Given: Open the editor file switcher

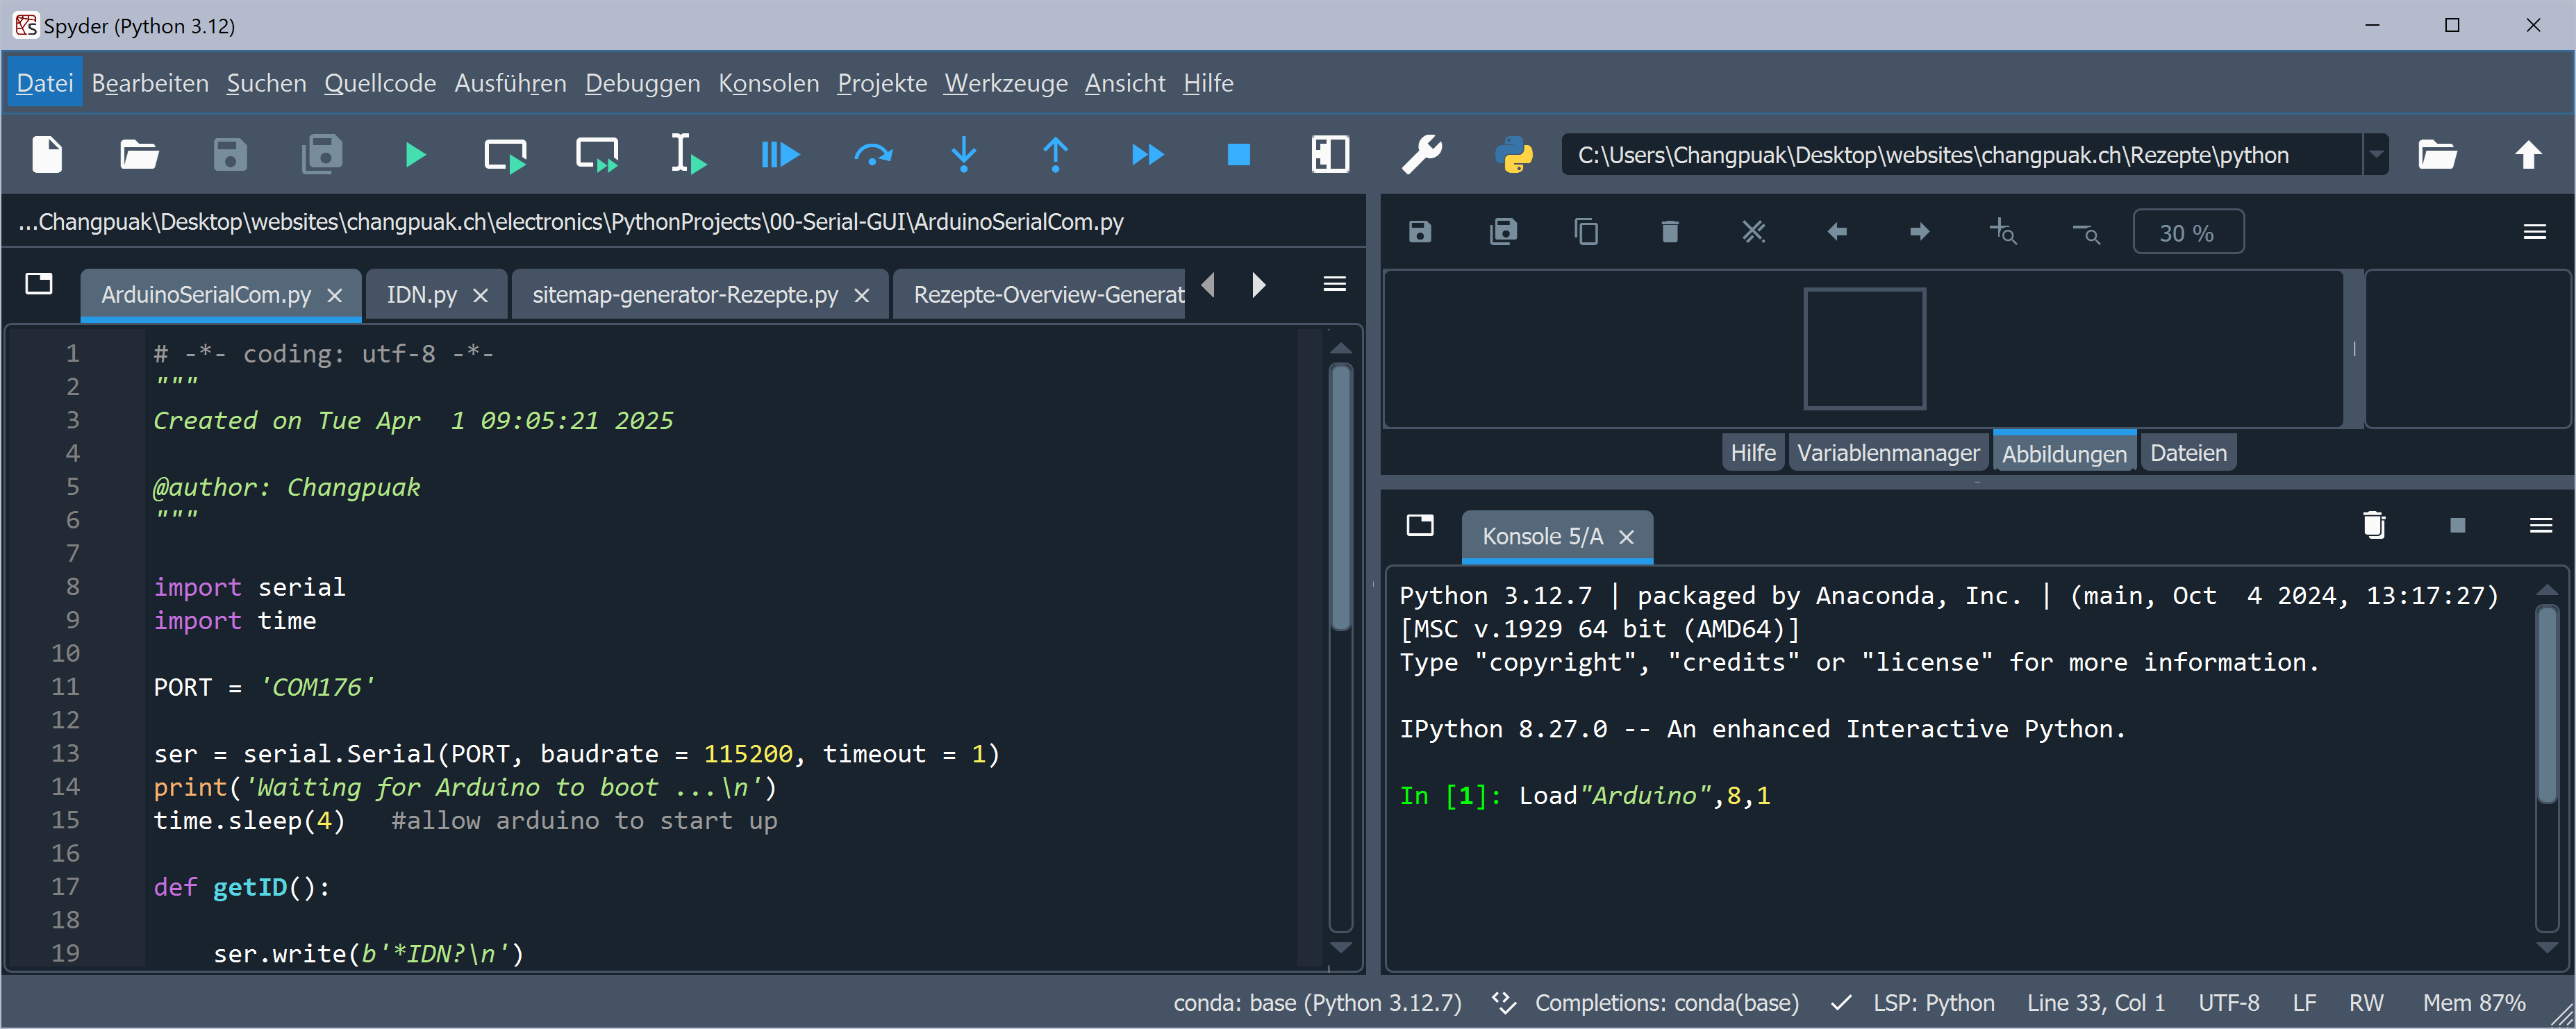Looking at the screenshot, I should (x=39, y=284).
